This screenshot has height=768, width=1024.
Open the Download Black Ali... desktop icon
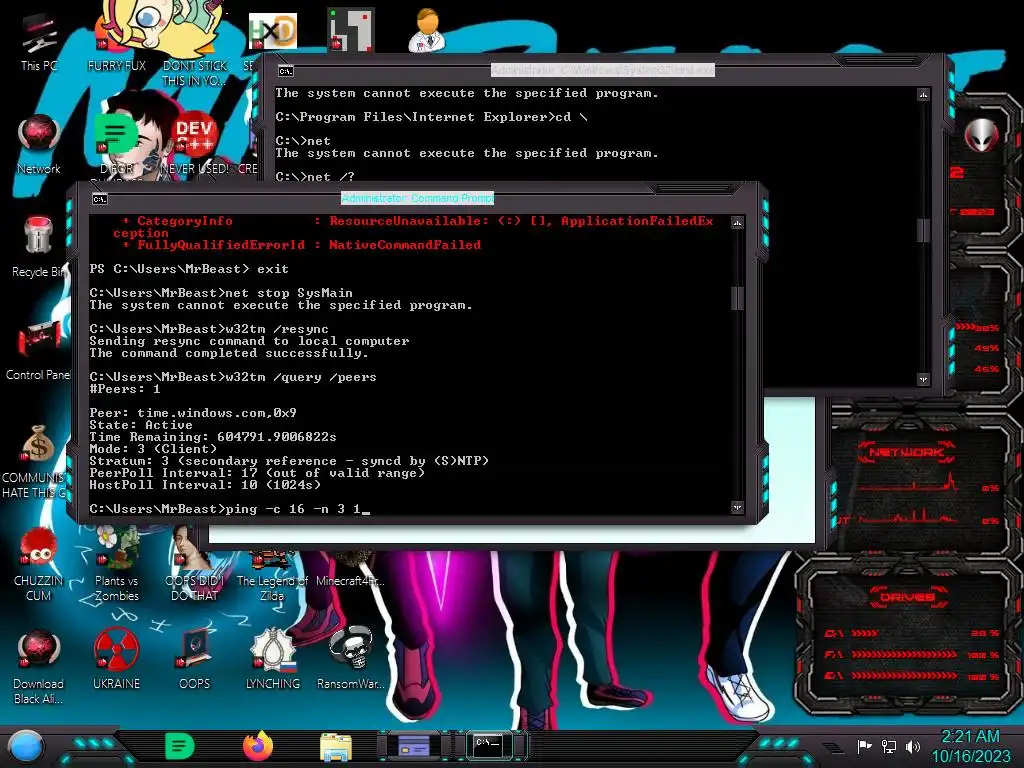[x=38, y=667]
